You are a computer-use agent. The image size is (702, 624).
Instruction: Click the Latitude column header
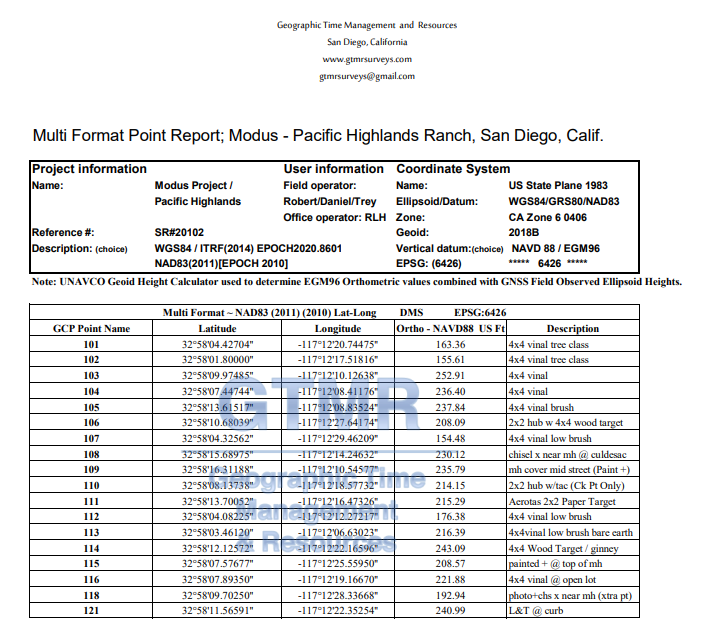click(217, 329)
